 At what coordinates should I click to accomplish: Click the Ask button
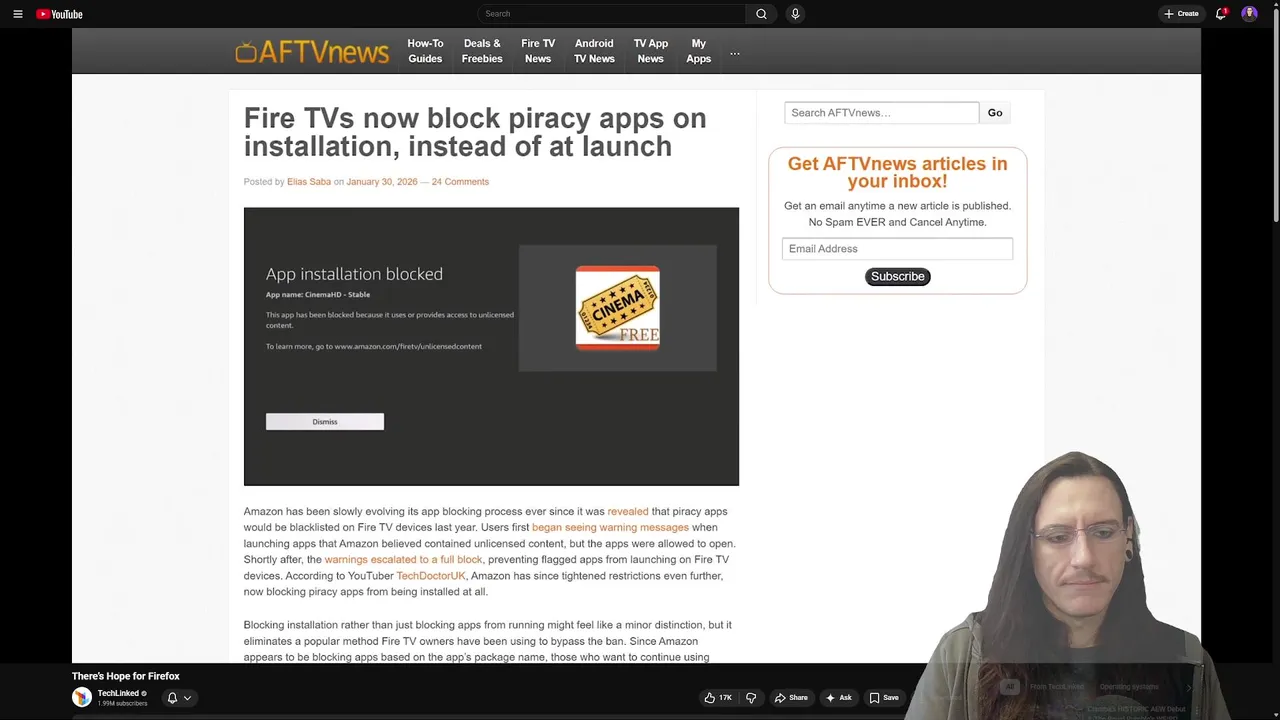click(838, 698)
